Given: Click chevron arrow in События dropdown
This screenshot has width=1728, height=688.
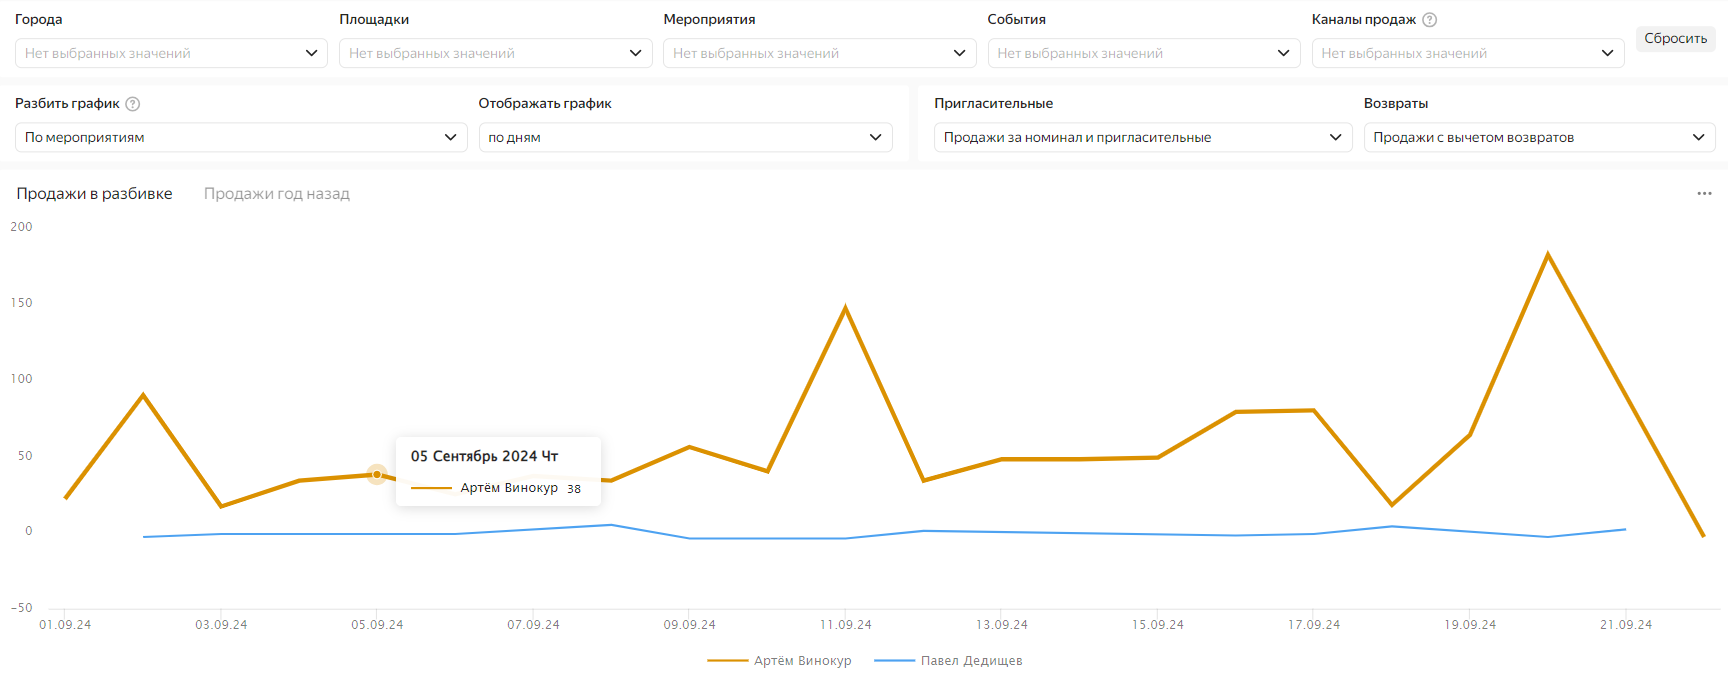Looking at the screenshot, I should (1283, 53).
